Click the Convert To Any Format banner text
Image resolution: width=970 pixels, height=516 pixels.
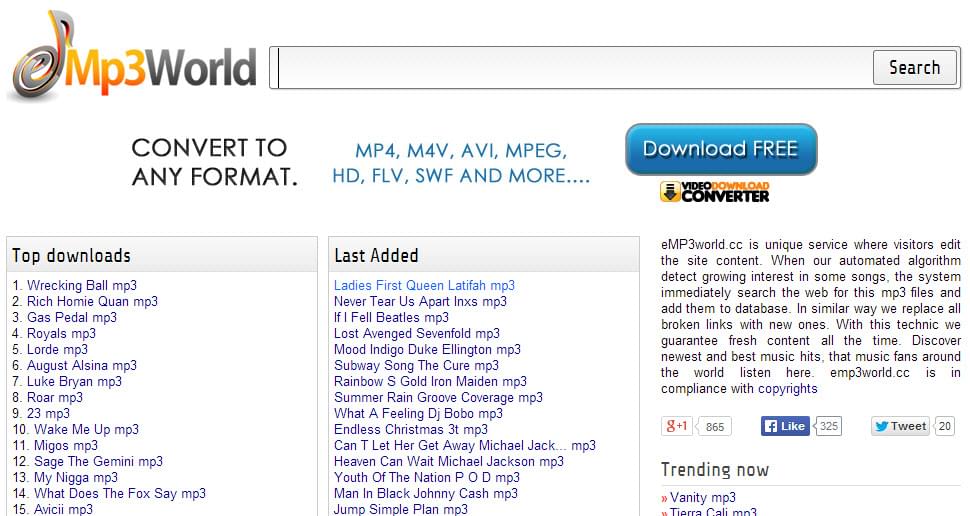click(x=214, y=162)
